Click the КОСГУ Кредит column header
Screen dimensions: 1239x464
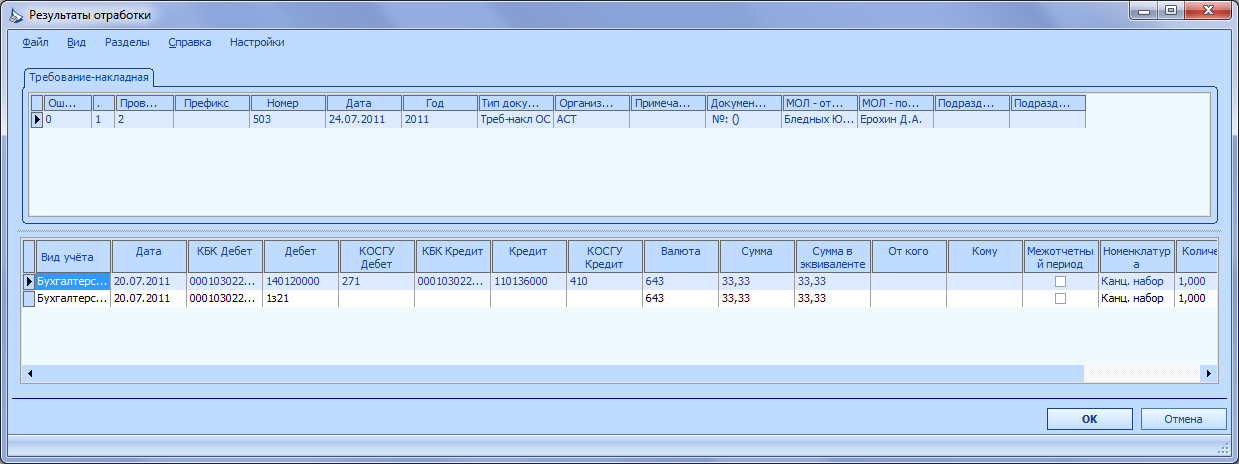605,257
